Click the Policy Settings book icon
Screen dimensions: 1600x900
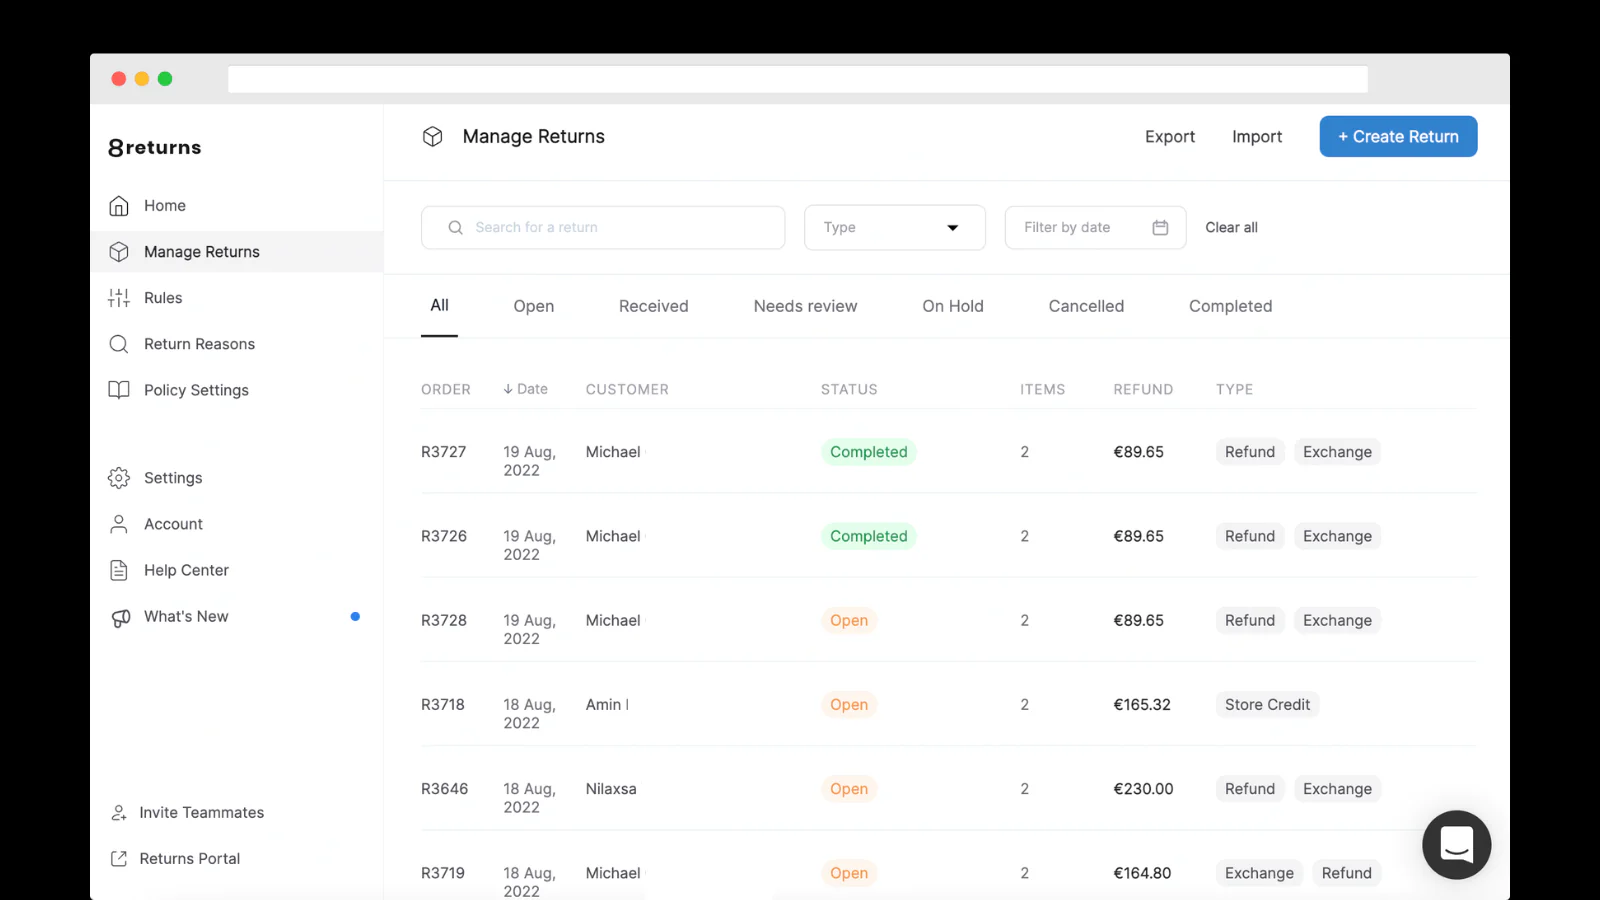coord(119,390)
